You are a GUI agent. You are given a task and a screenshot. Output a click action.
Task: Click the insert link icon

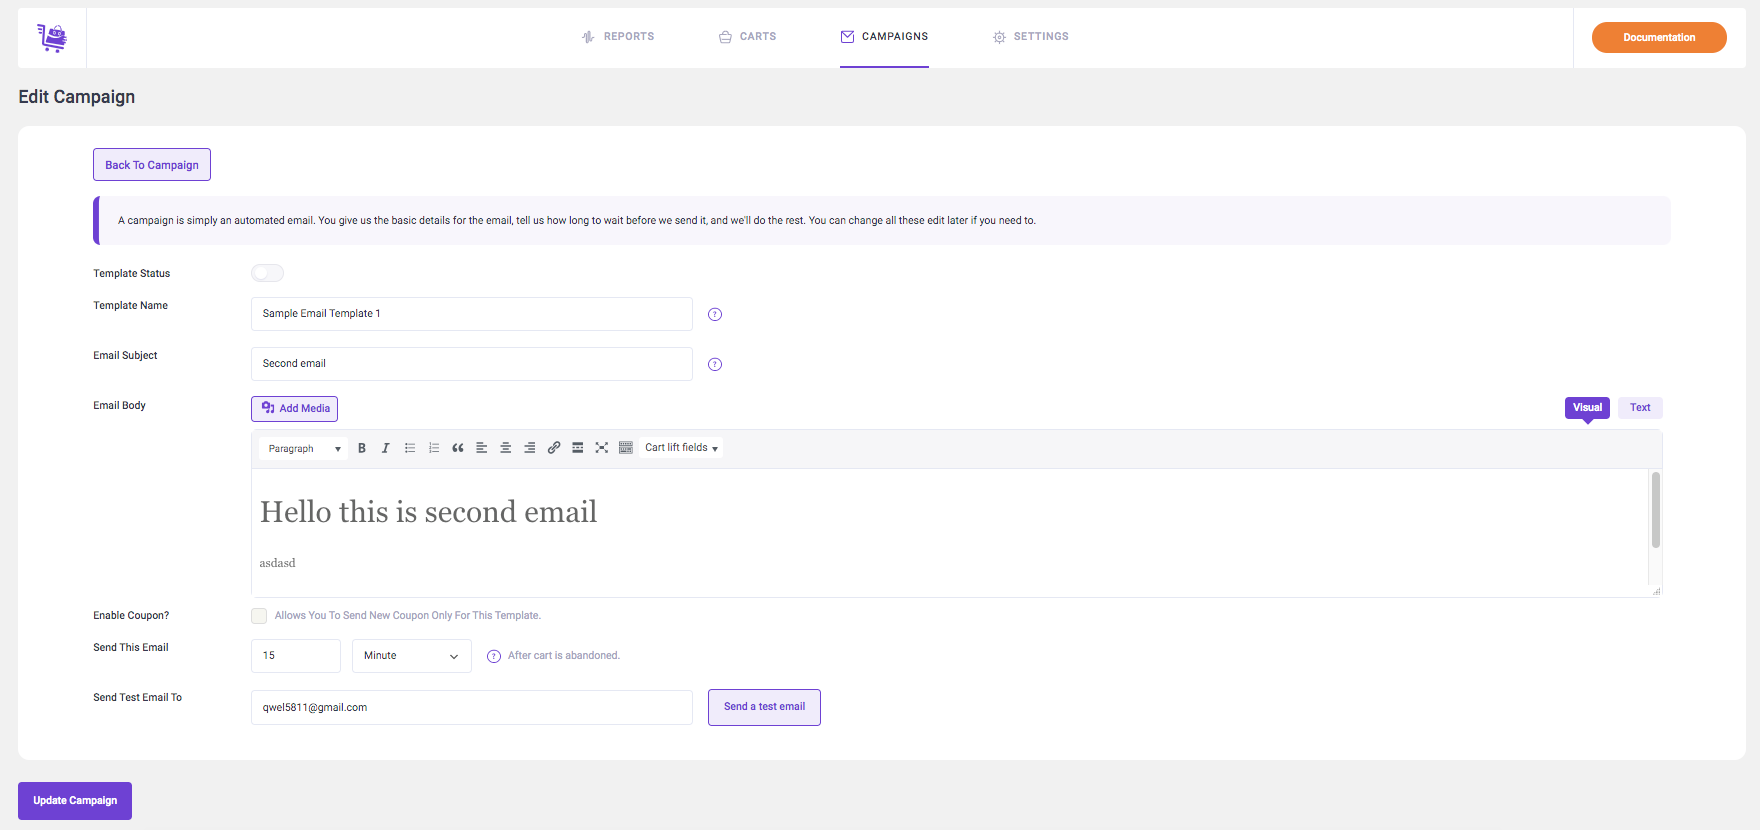[554, 448]
